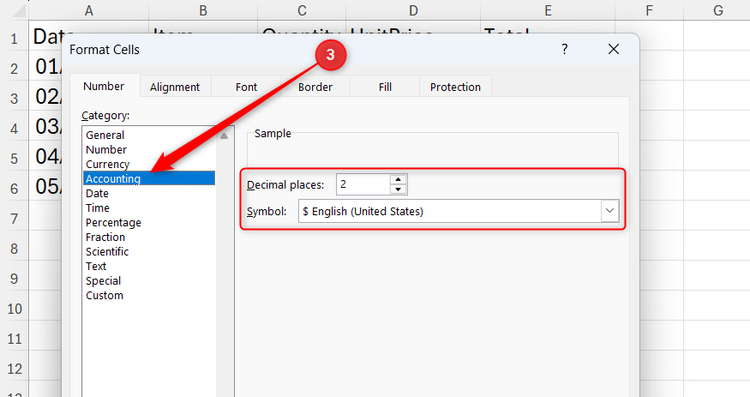
Task: Select Currency category
Action: click(x=149, y=164)
